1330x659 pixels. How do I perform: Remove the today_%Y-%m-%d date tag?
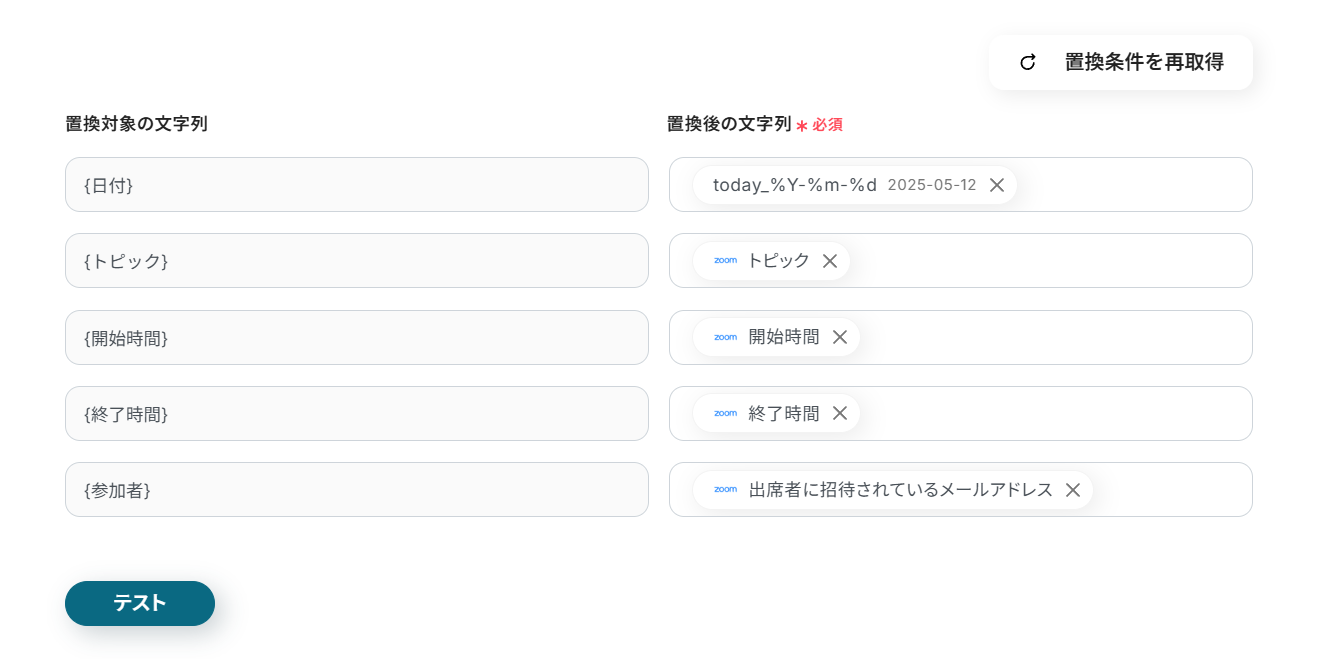[x=996, y=185]
